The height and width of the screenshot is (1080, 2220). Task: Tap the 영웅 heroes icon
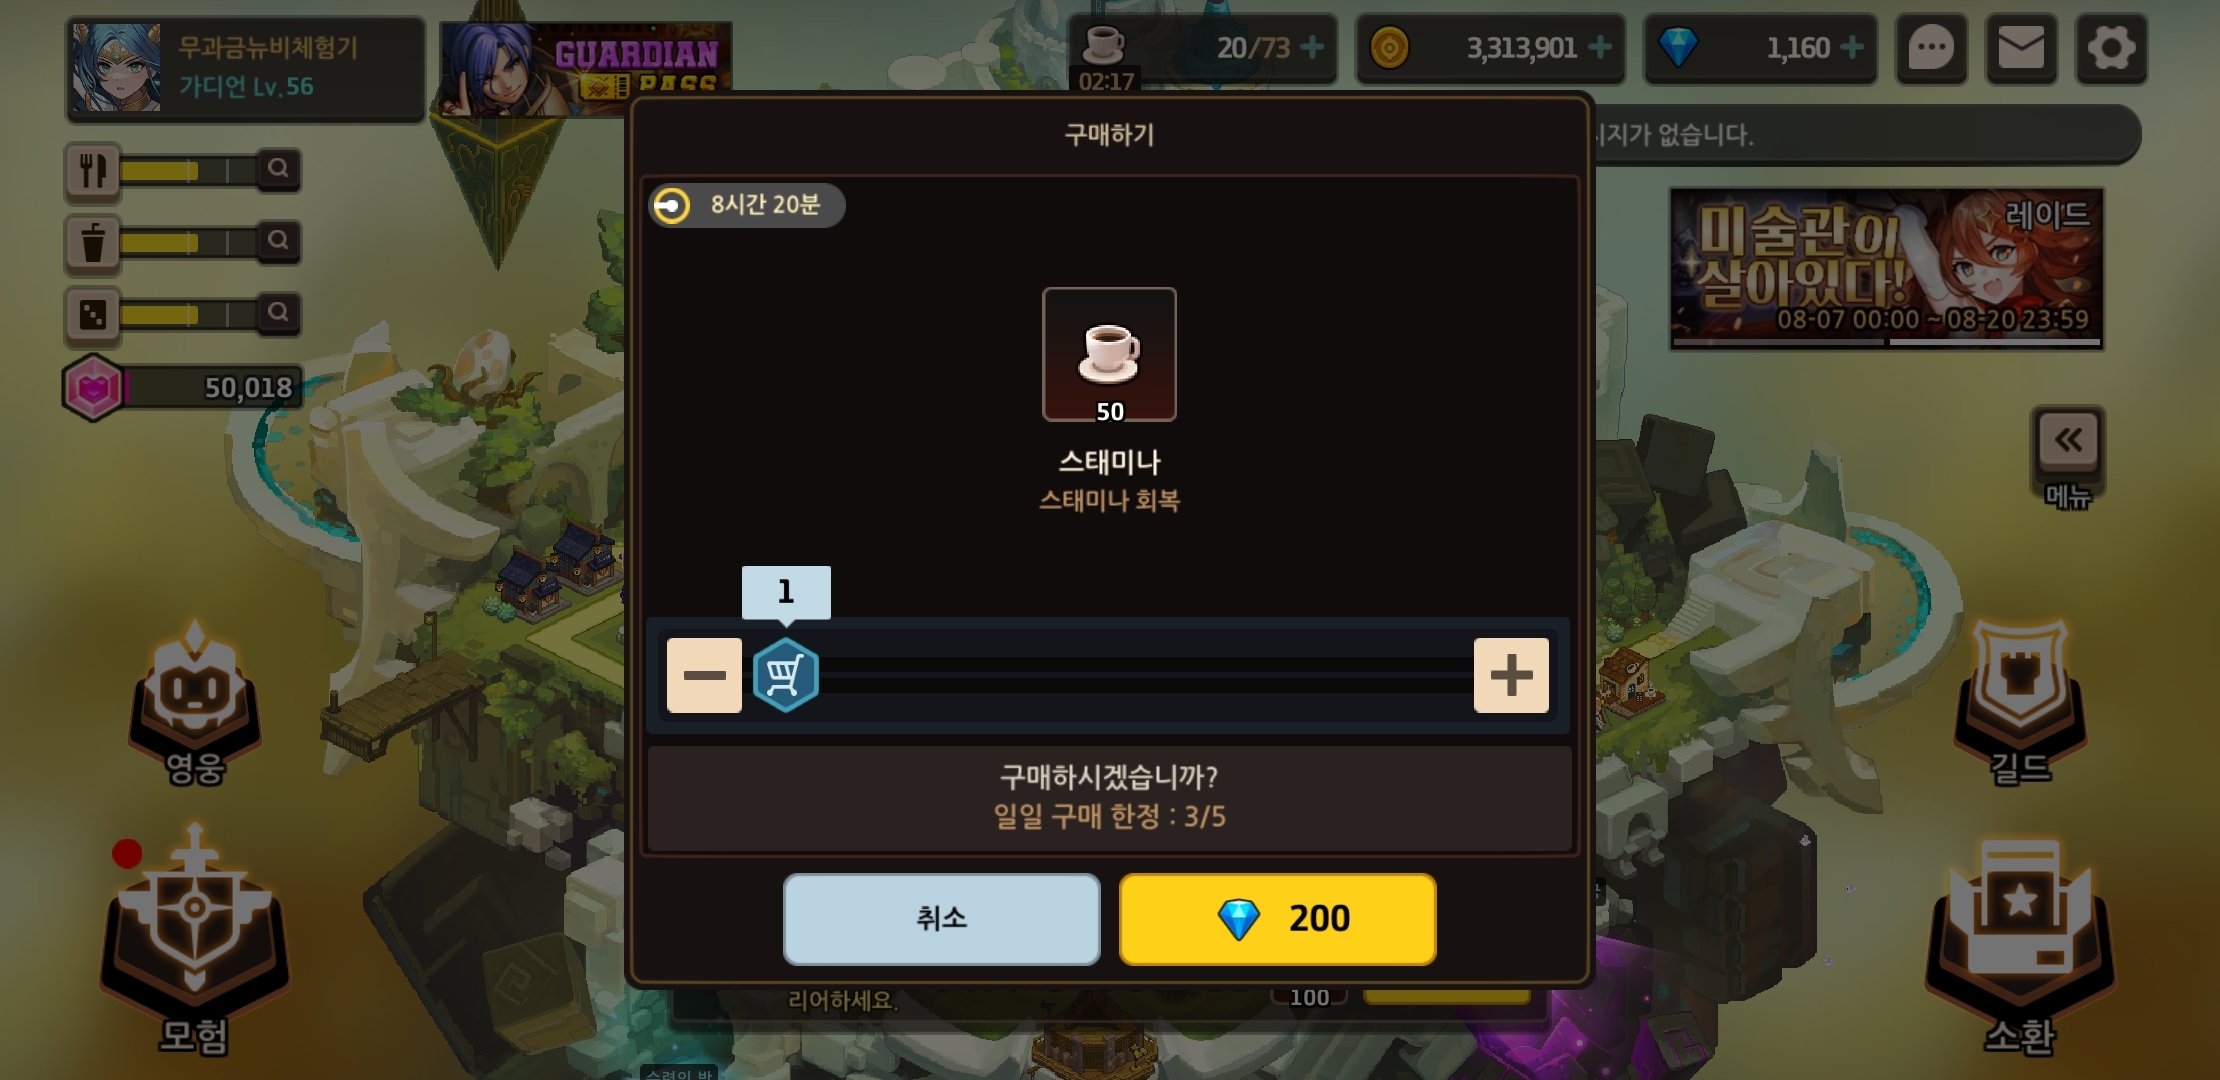(195, 701)
